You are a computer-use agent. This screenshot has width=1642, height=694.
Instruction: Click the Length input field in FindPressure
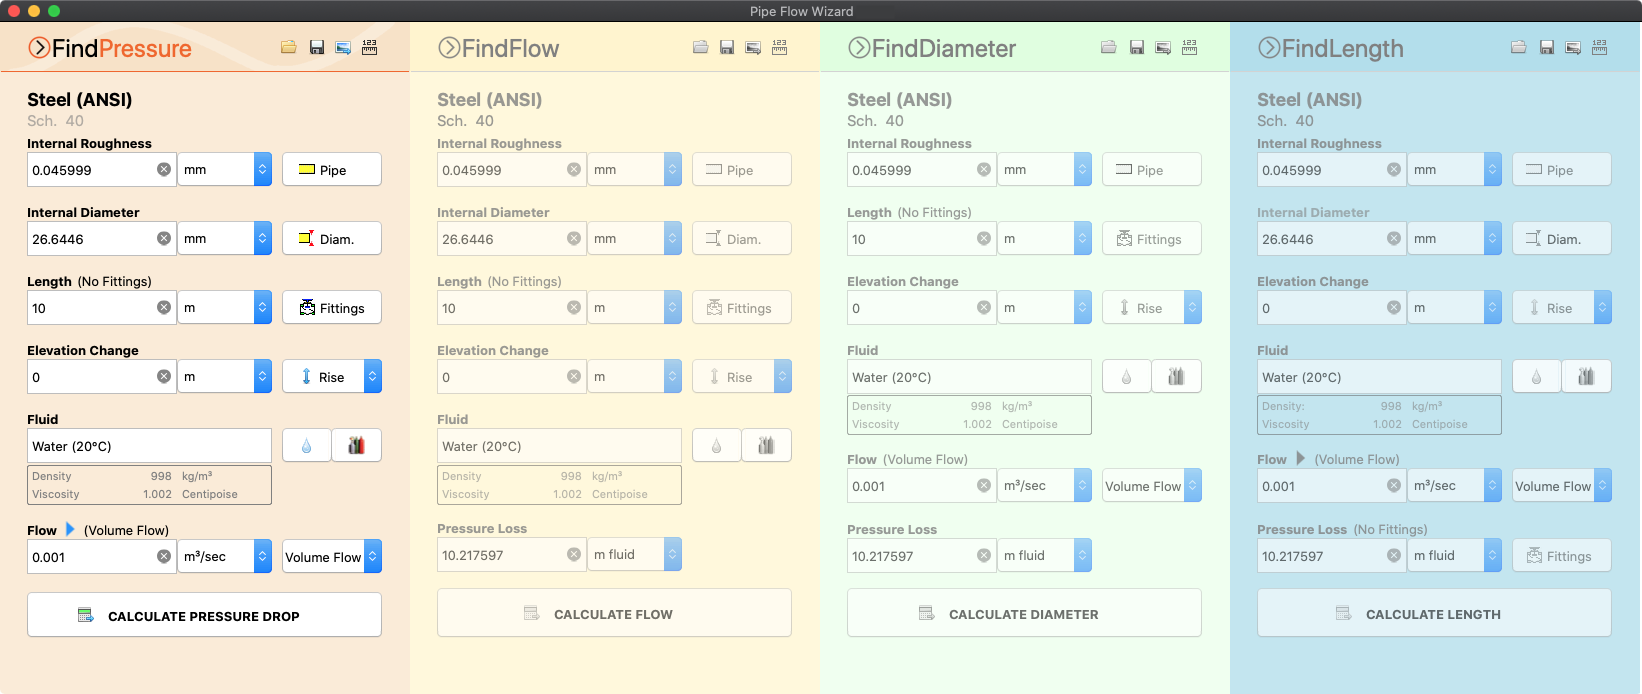point(90,308)
